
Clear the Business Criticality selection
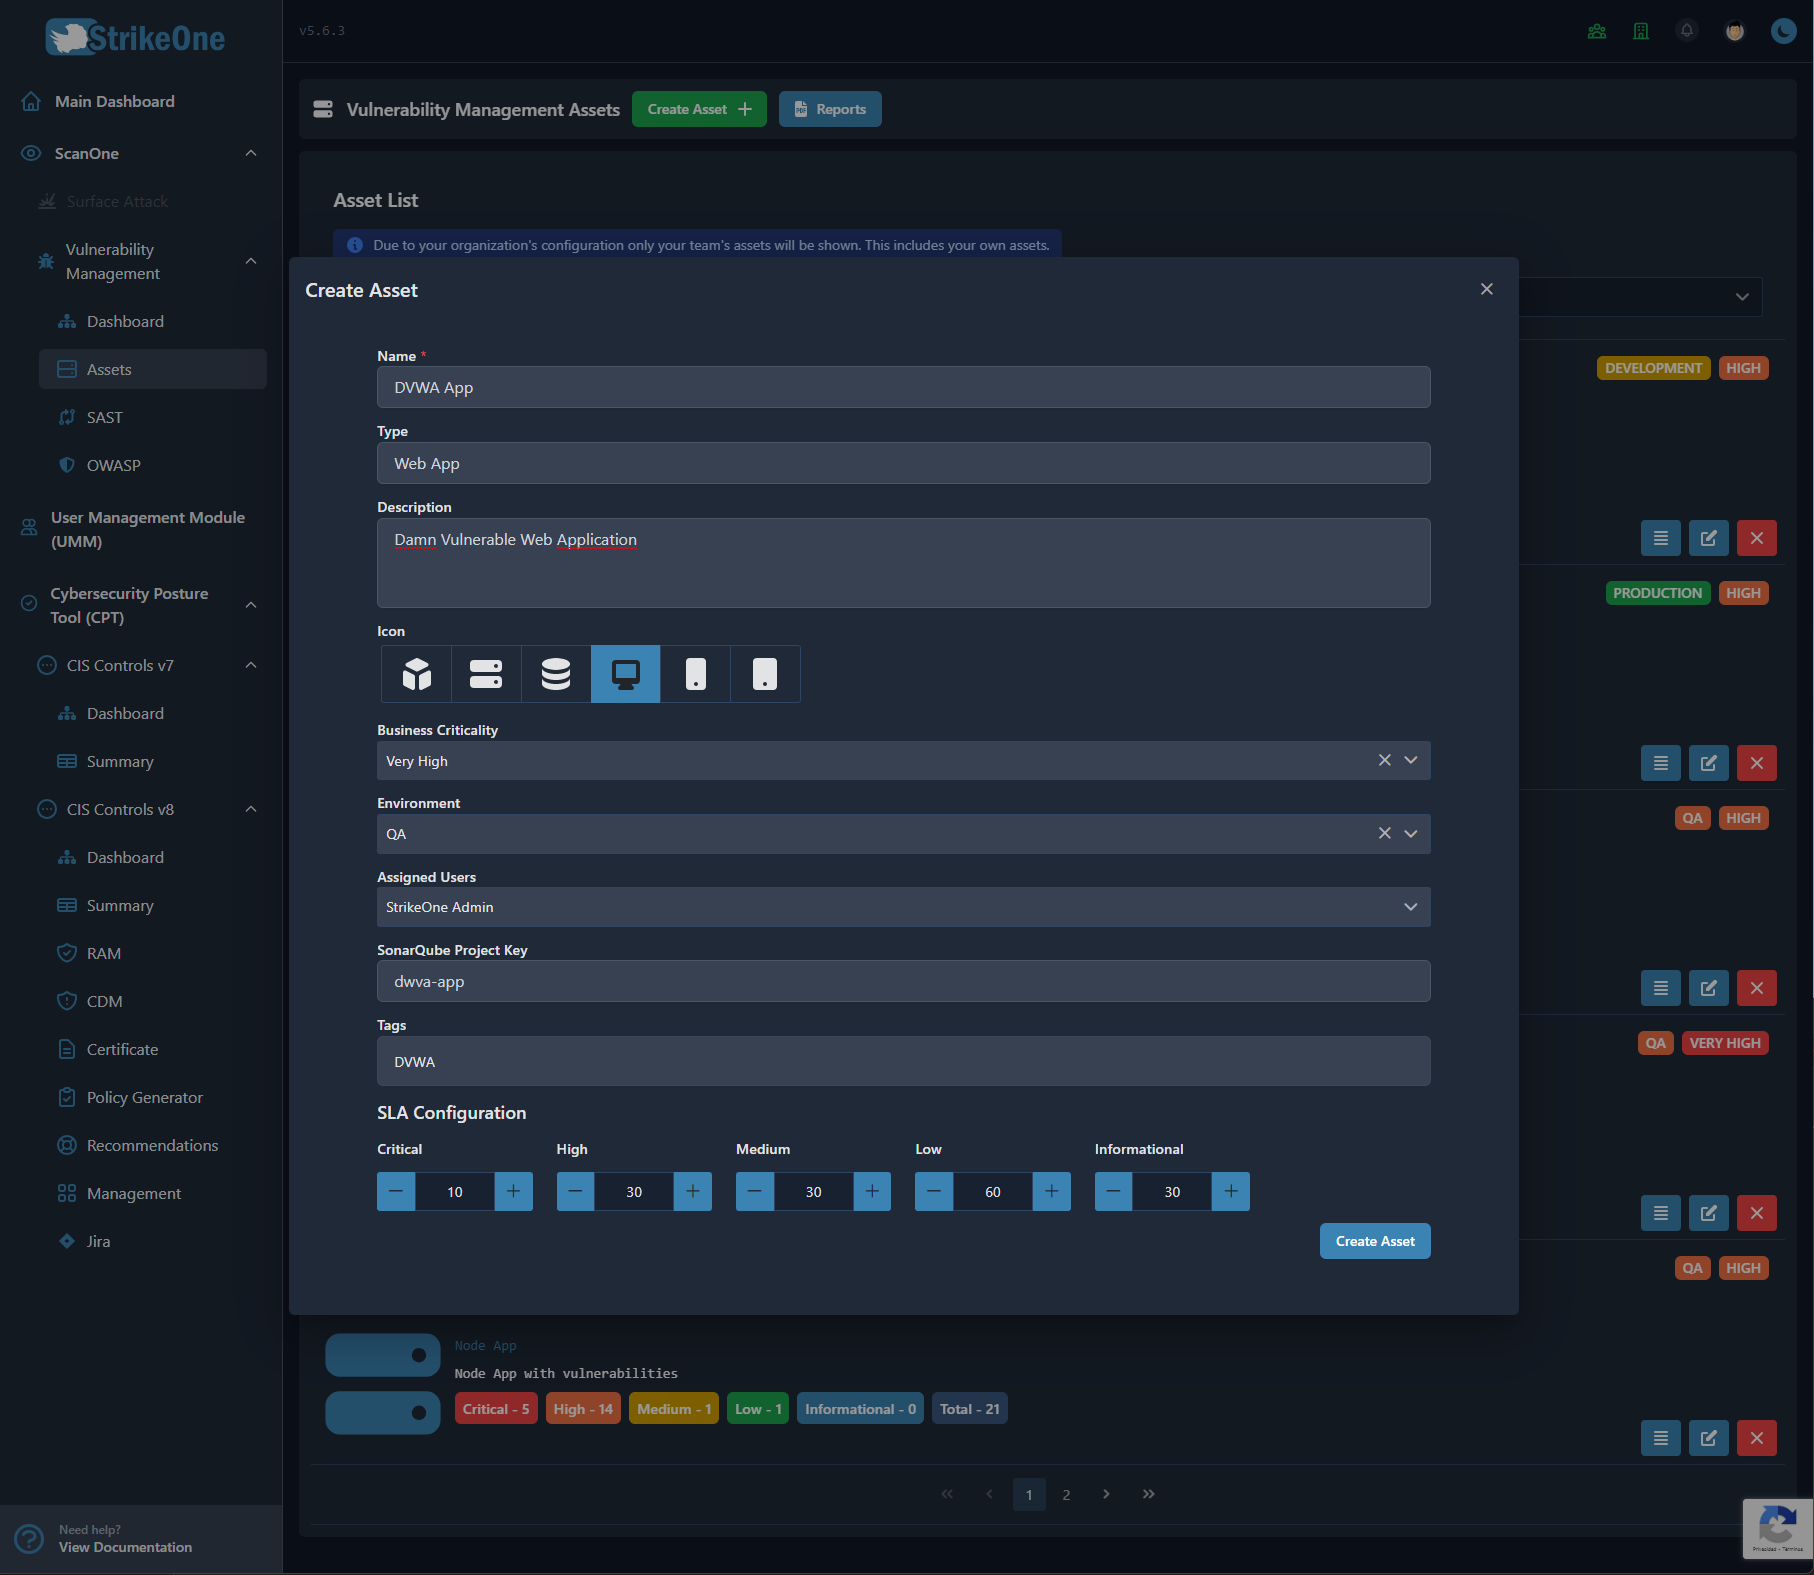[1384, 760]
